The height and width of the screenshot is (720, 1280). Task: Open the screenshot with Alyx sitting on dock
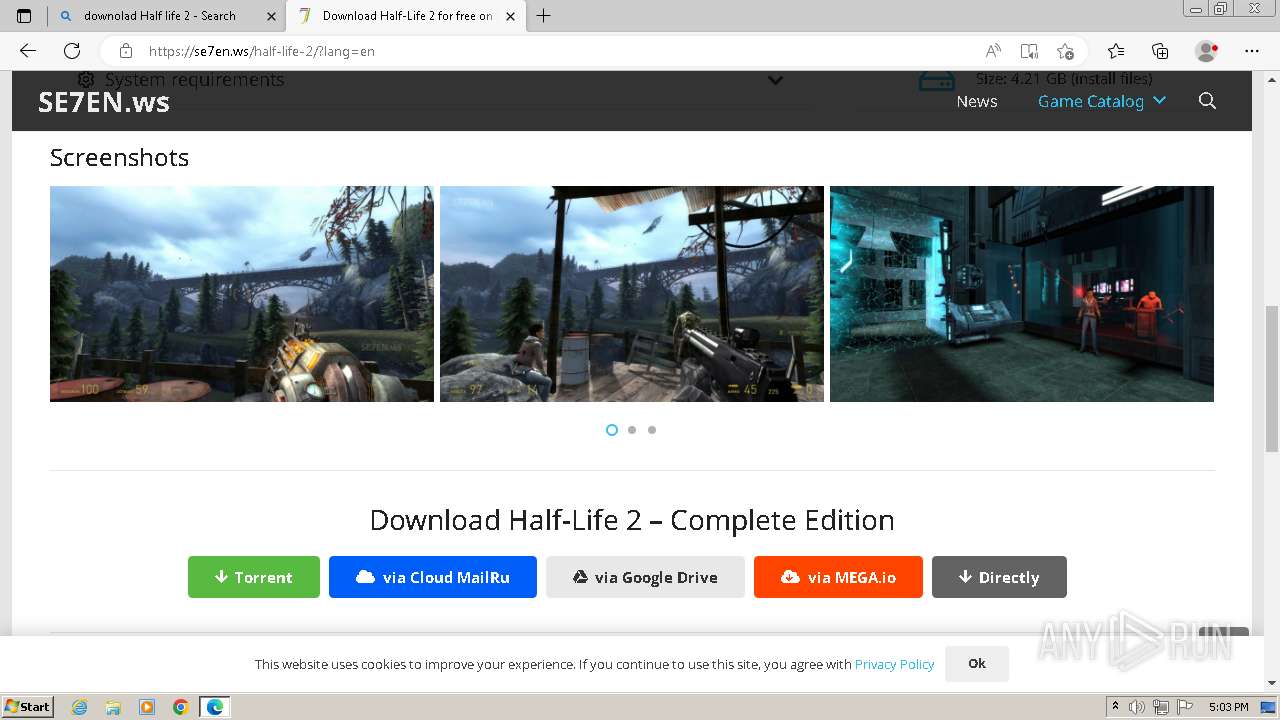coord(632,294)
